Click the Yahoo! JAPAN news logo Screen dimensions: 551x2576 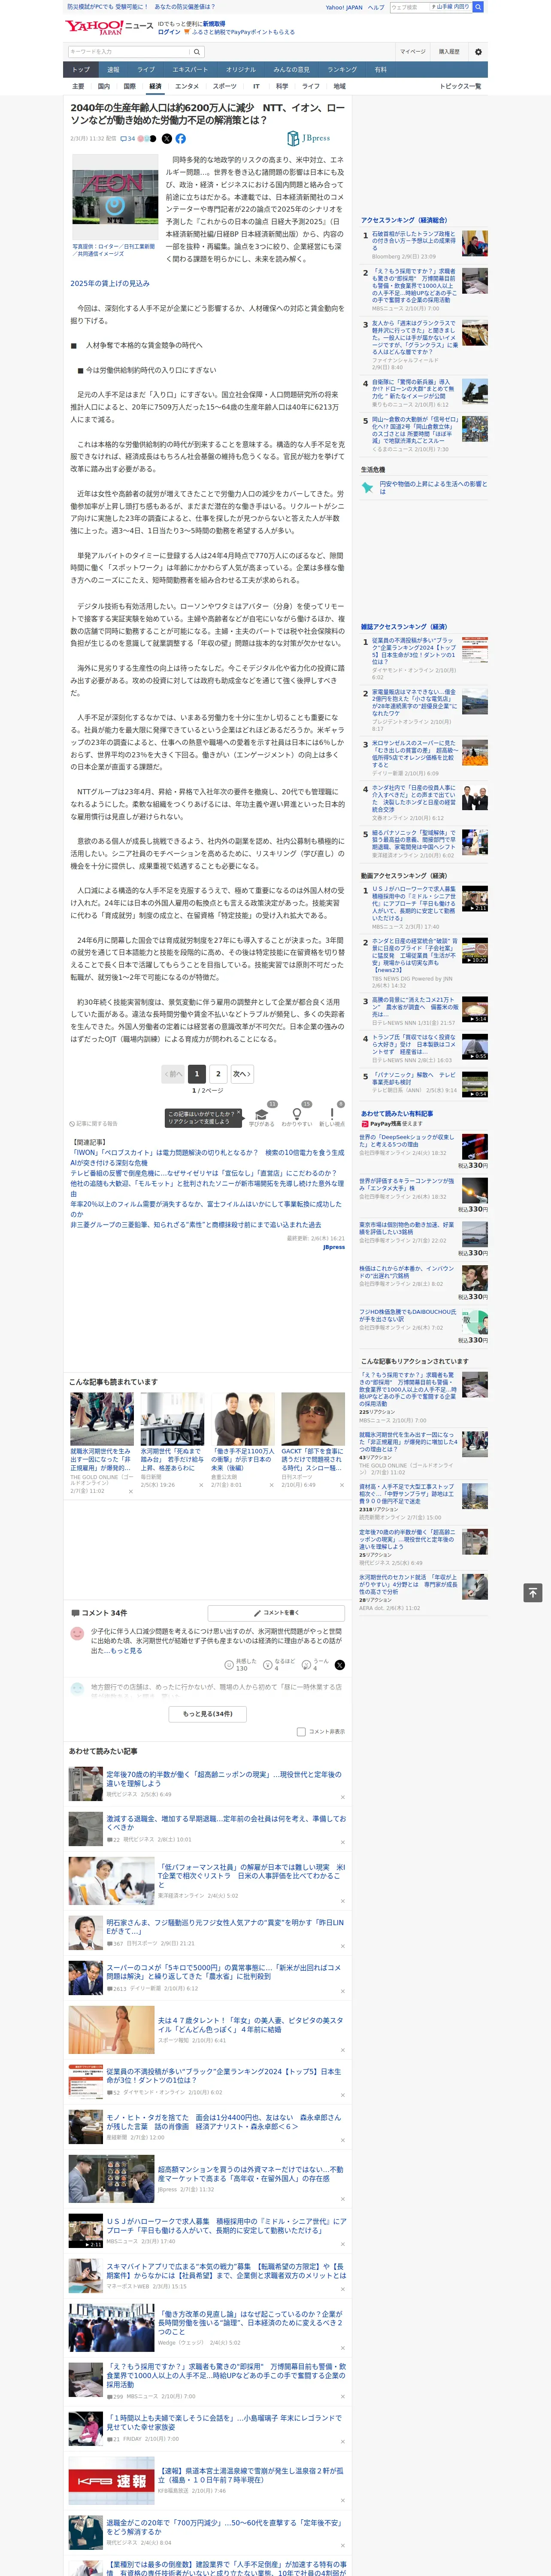tap(109, 27)
